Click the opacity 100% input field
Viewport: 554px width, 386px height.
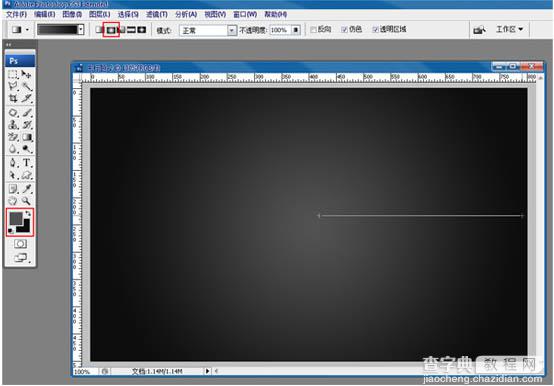281,30
